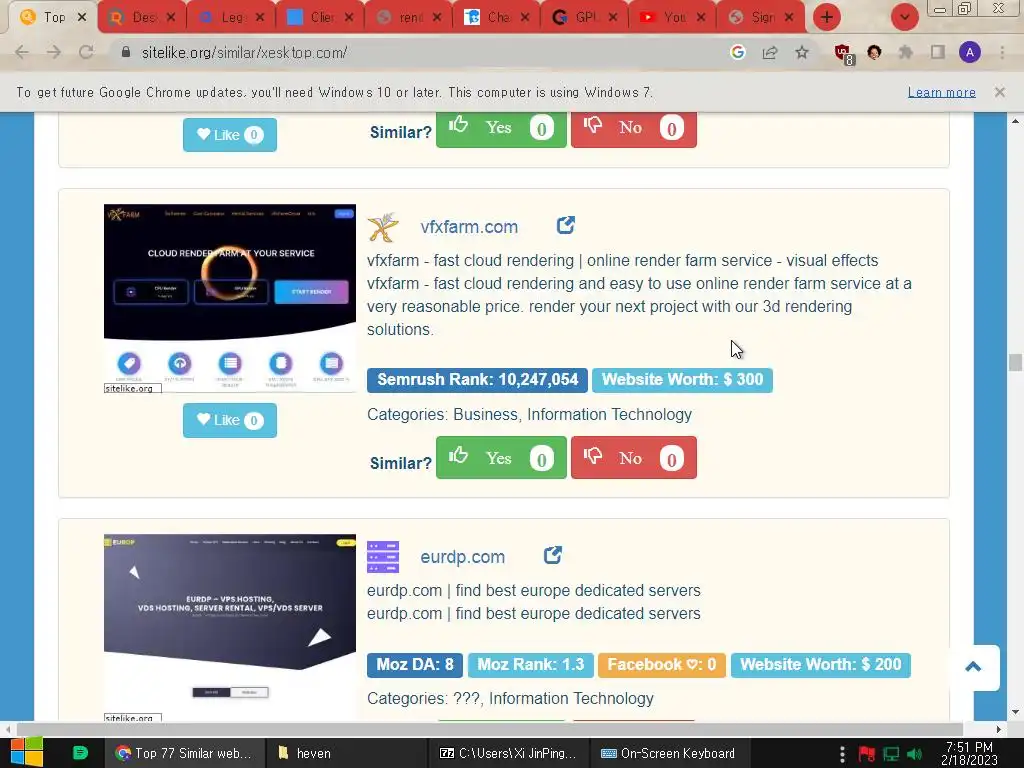Screen dimensions: 1024x768
Task: Open the uBlock shield extension icon
Action: coord(843,54)
